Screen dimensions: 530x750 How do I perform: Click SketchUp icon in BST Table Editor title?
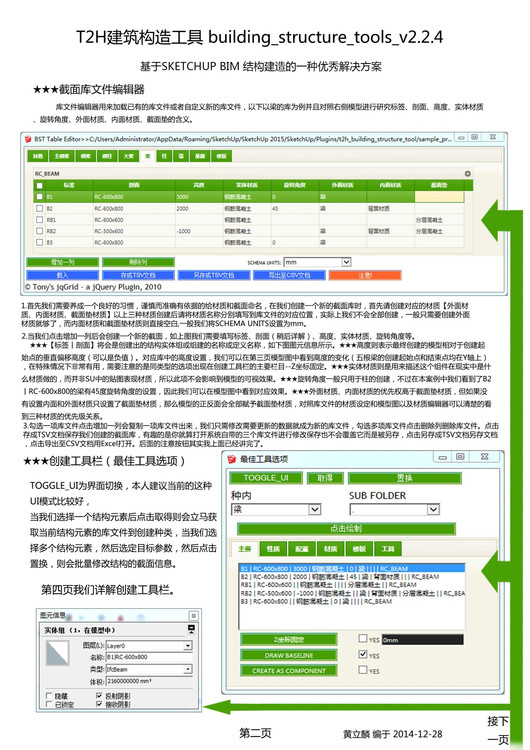(x=28, y=139)
